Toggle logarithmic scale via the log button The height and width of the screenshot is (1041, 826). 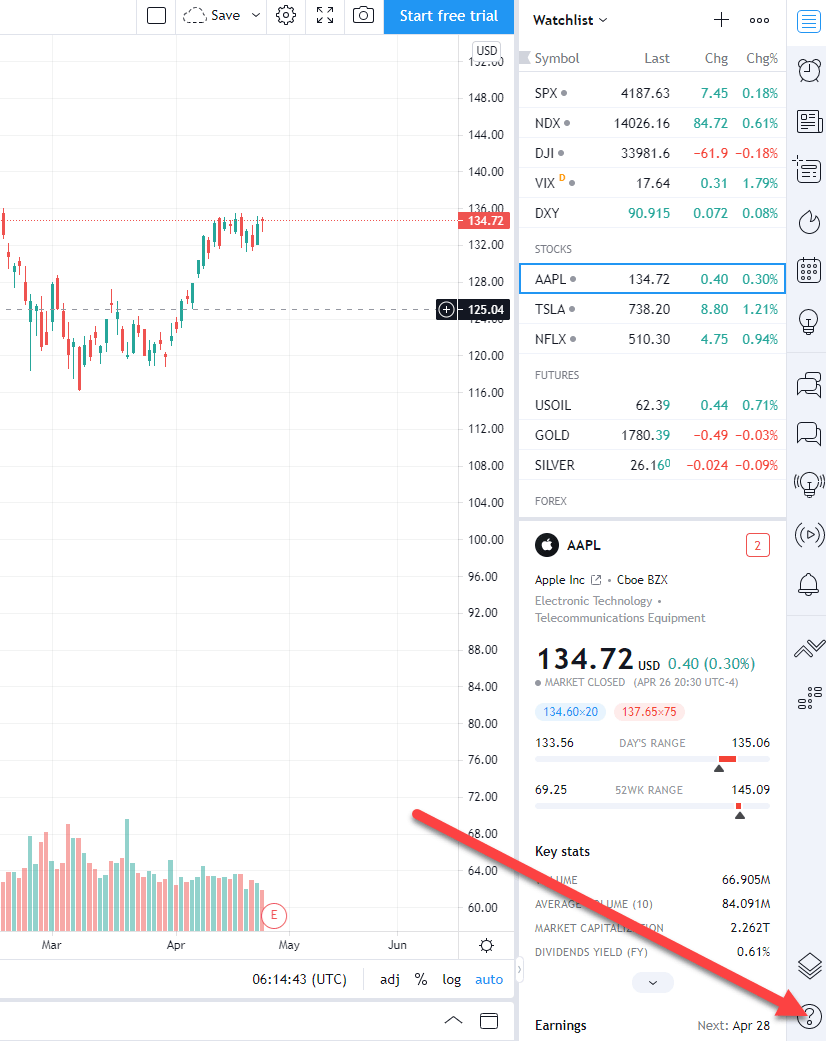tap(451, 979)
